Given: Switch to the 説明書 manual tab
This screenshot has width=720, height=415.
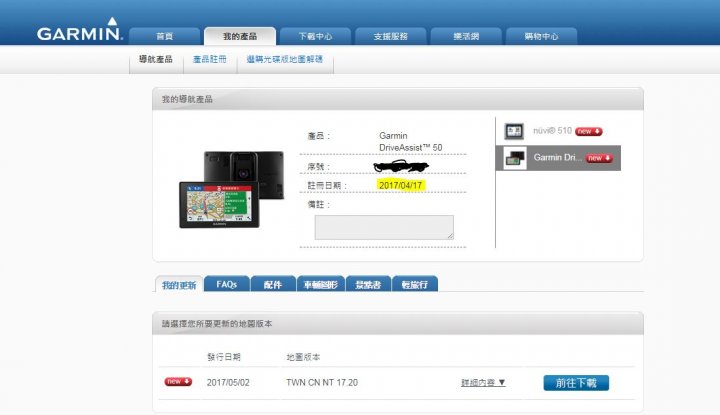Looking at the screenshot, I should pyautogui.click(x=368, y=284).
